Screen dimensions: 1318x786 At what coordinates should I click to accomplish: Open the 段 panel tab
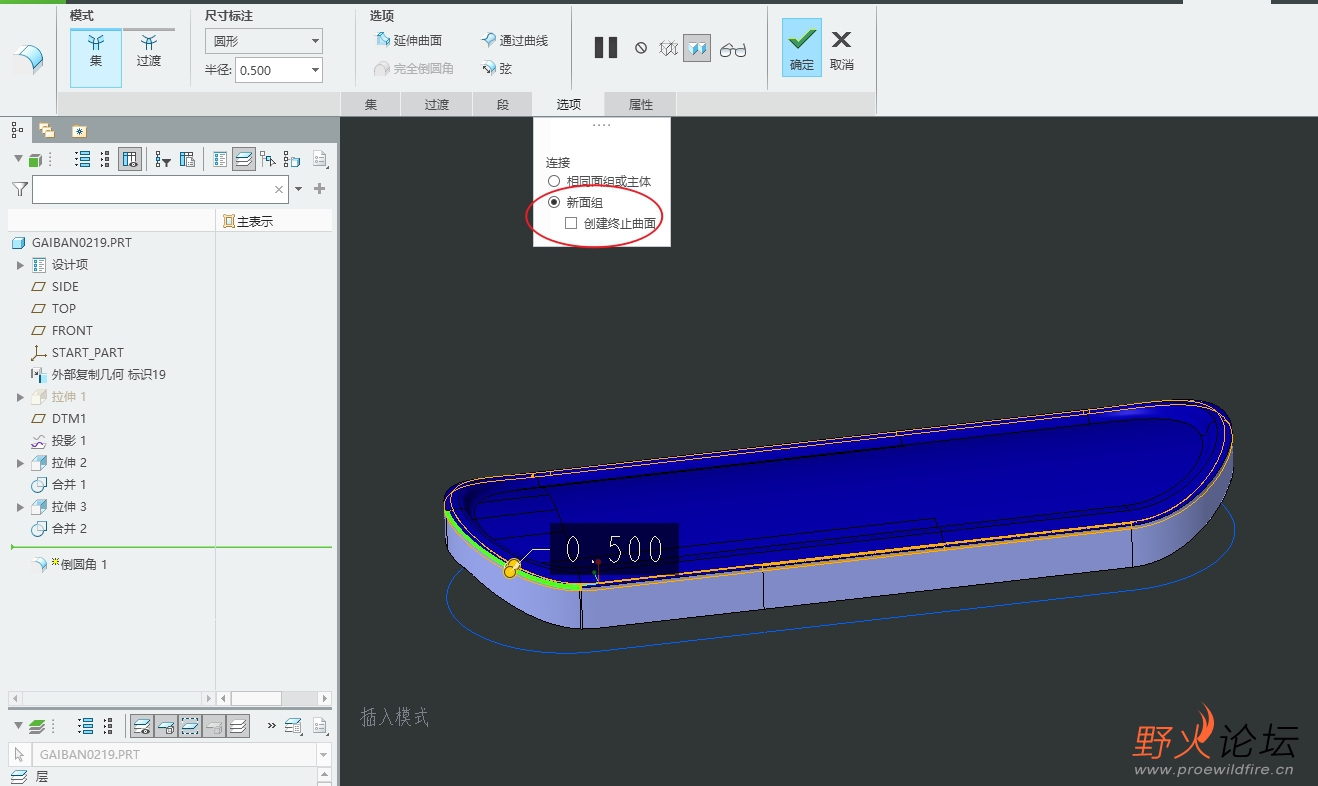(503, 104)
